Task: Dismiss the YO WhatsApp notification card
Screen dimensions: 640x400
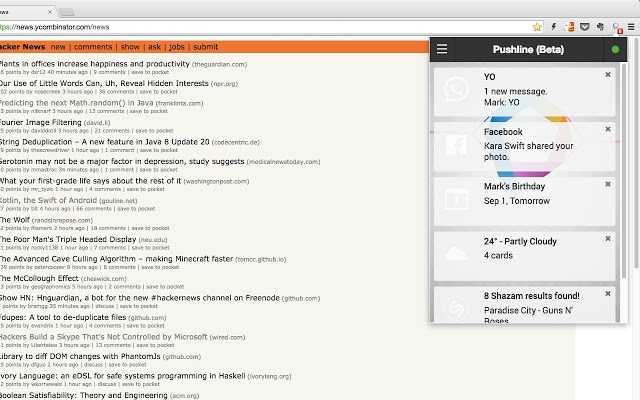Action: pos(608,75)
